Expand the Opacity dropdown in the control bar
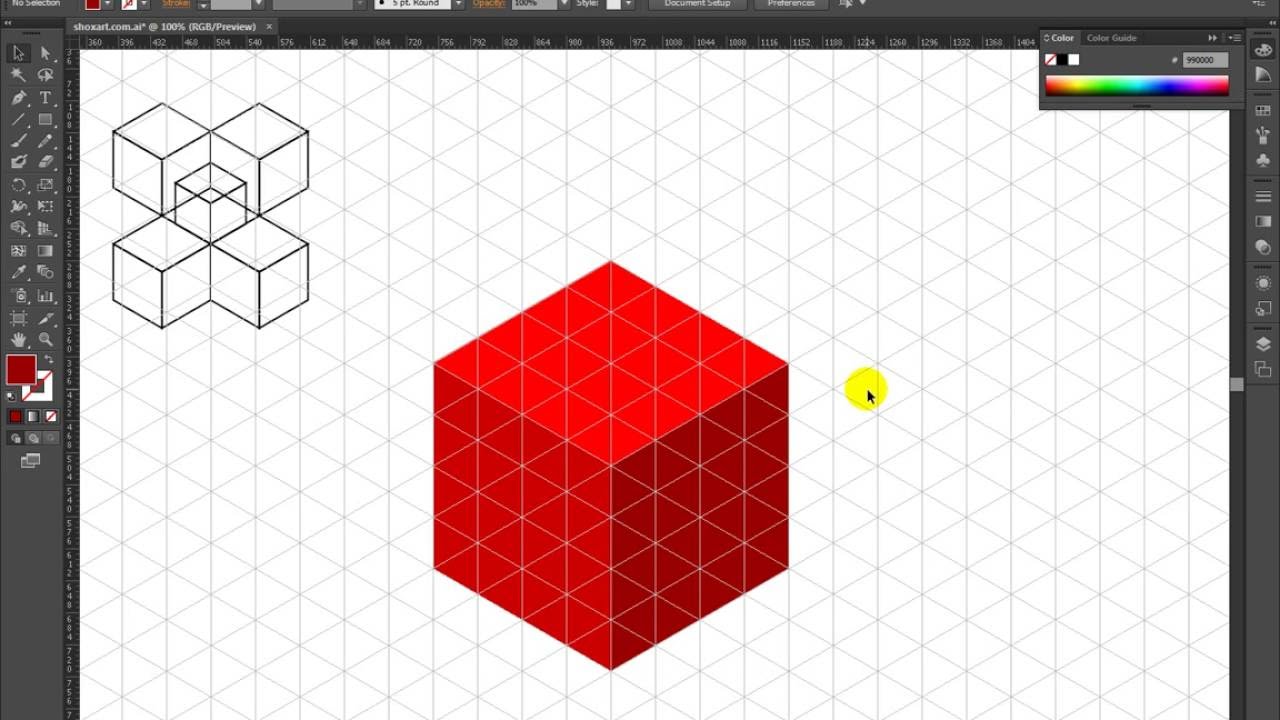This screenshot has height=720, width=1280. (x=563, y=4)
